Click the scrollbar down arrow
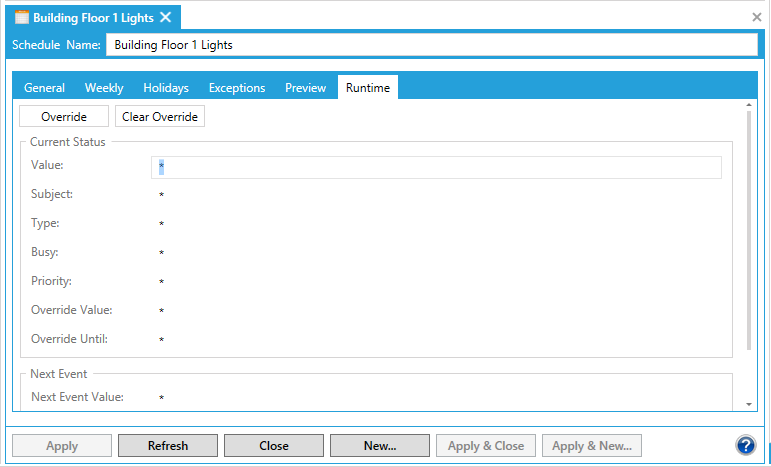This screenshot has height=467, width=771. click(750, 404)
